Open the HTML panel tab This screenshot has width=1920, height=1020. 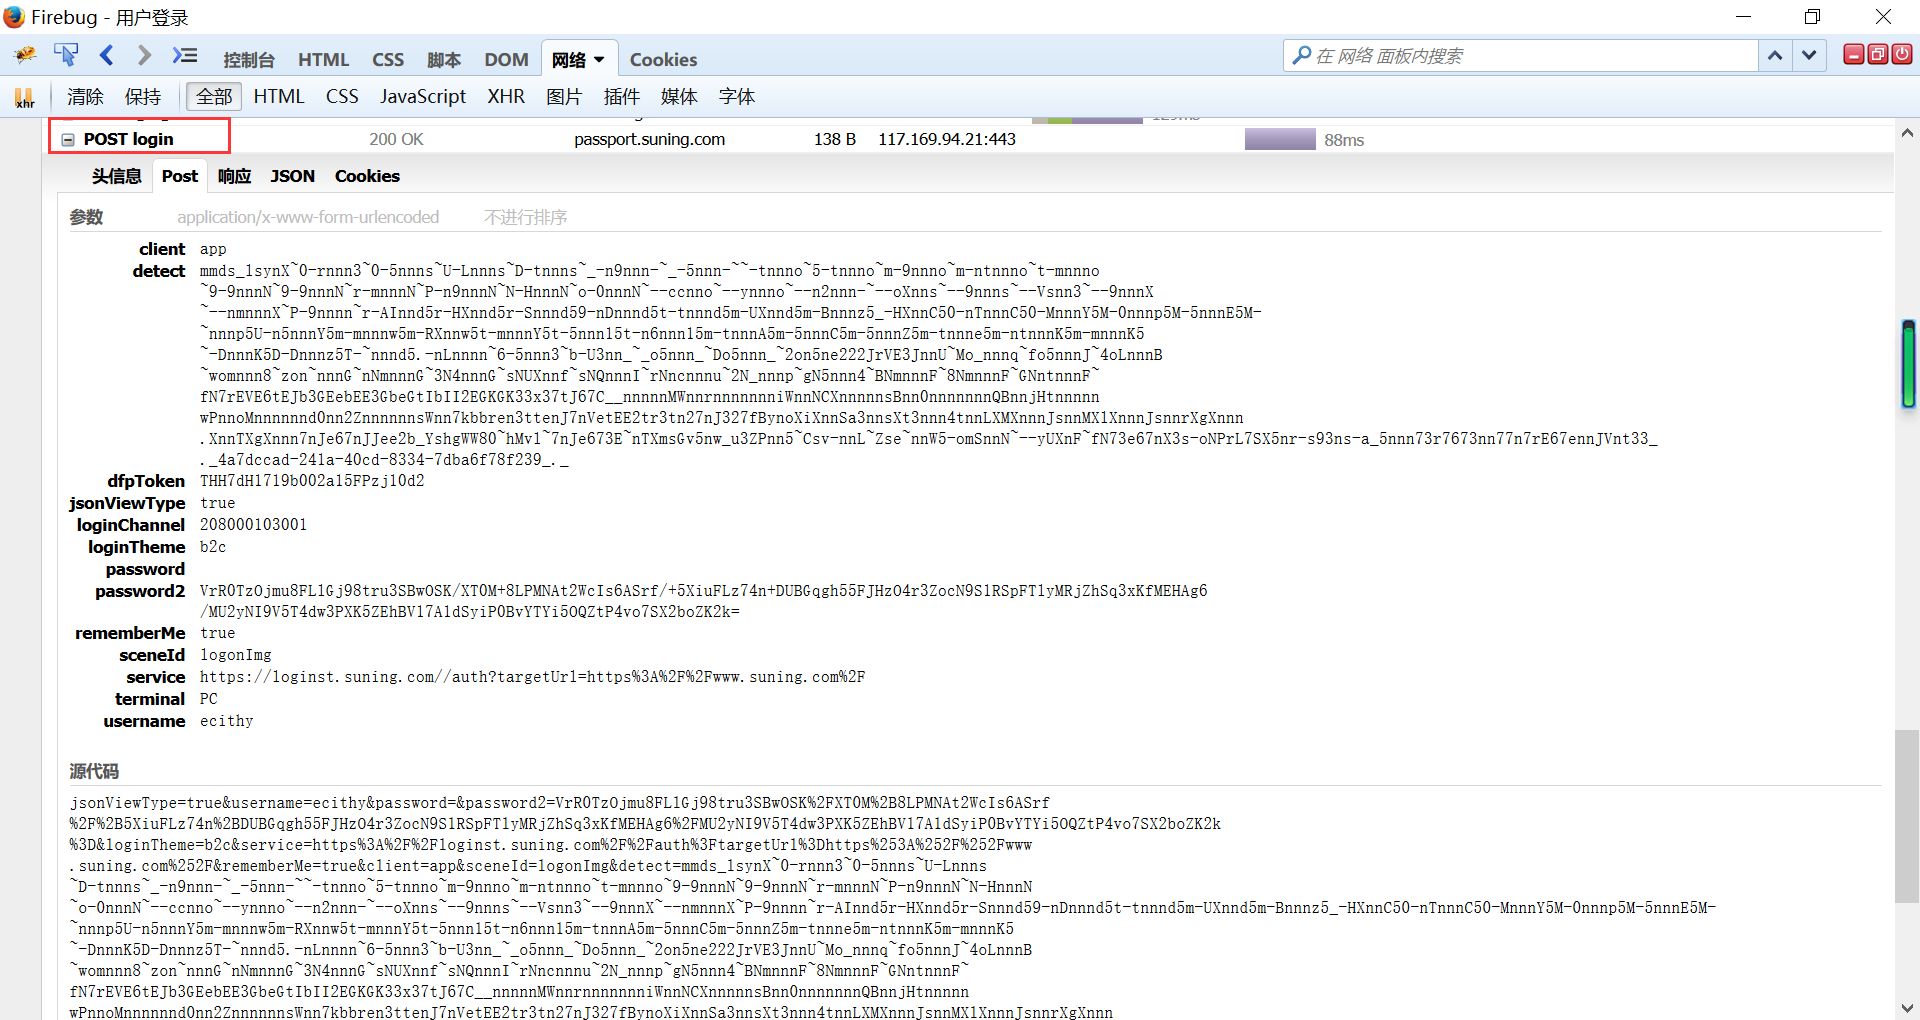point(324,60)
